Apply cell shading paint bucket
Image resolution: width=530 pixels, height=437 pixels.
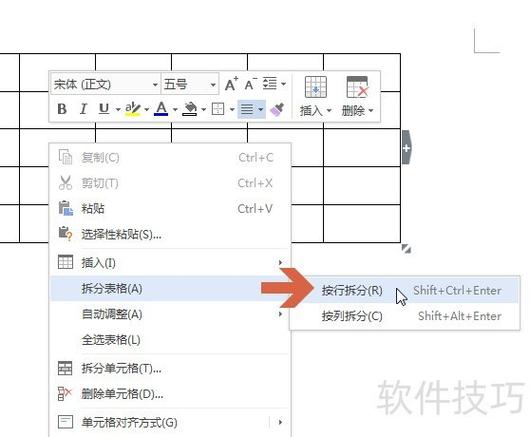click(x=190, y=109)
